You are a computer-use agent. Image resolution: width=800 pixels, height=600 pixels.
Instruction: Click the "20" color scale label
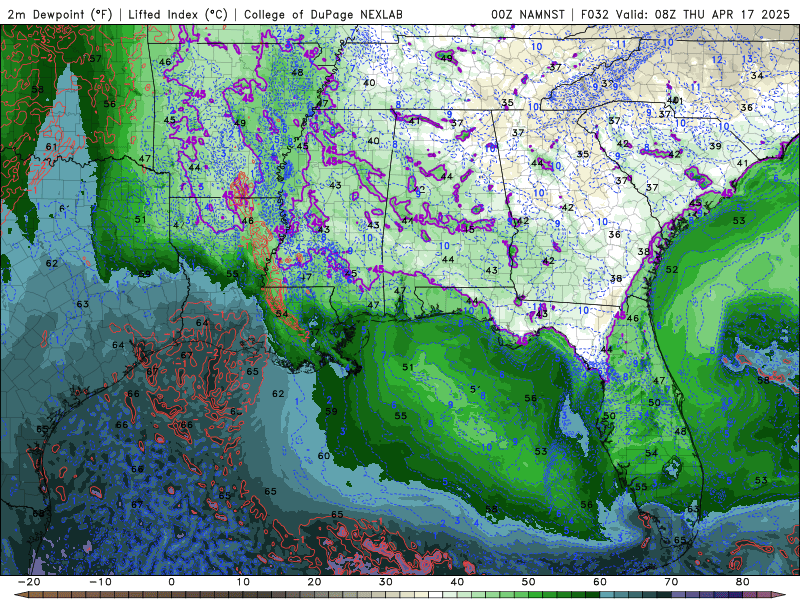[x=314, y=582]
